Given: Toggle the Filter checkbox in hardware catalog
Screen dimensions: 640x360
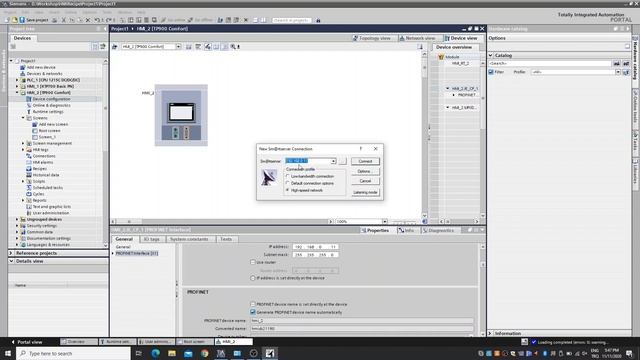Looking at the screenshot, I should point(491,72).
